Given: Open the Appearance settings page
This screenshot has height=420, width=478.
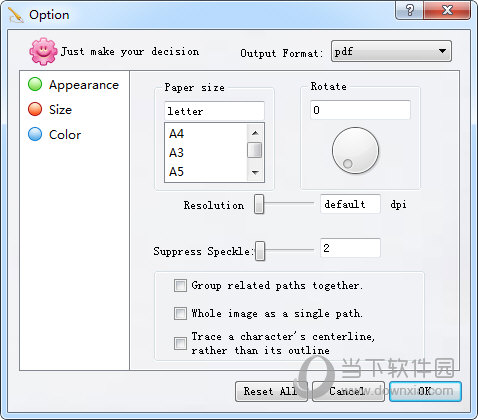Looking at the screenshot, I should tap(84, 85).
